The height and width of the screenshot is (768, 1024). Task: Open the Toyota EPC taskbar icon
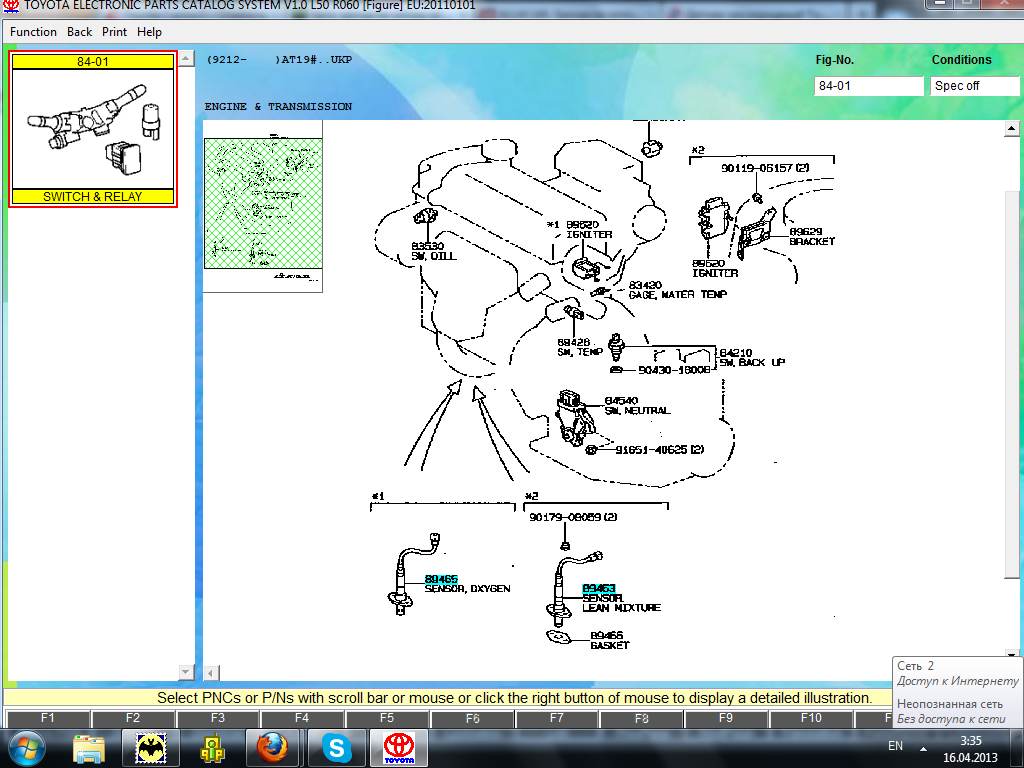(399, 747)
